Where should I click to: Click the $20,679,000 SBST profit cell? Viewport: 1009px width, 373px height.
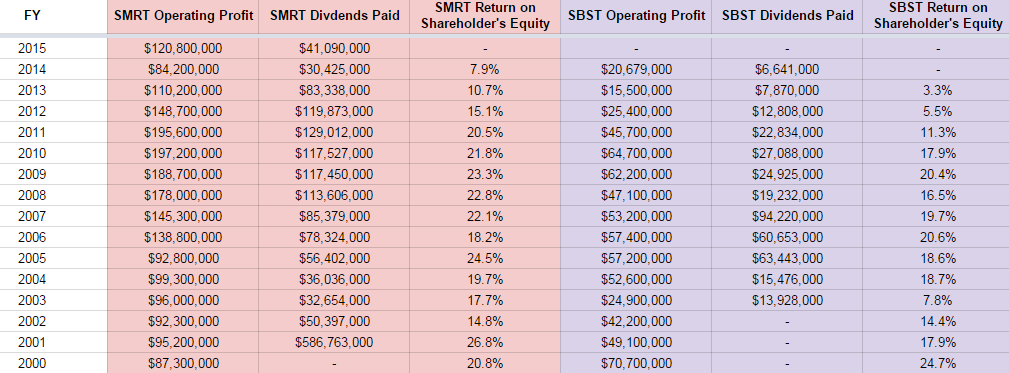tap(636, 69)
